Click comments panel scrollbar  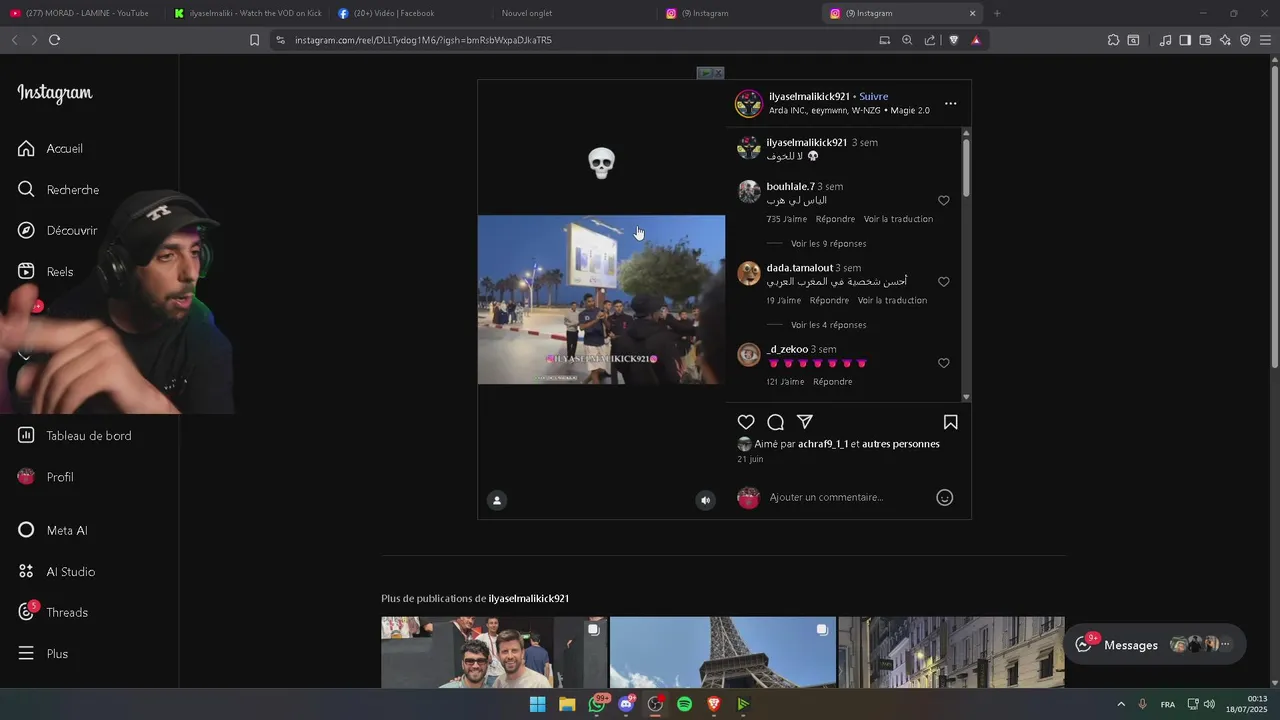(966, 167)
